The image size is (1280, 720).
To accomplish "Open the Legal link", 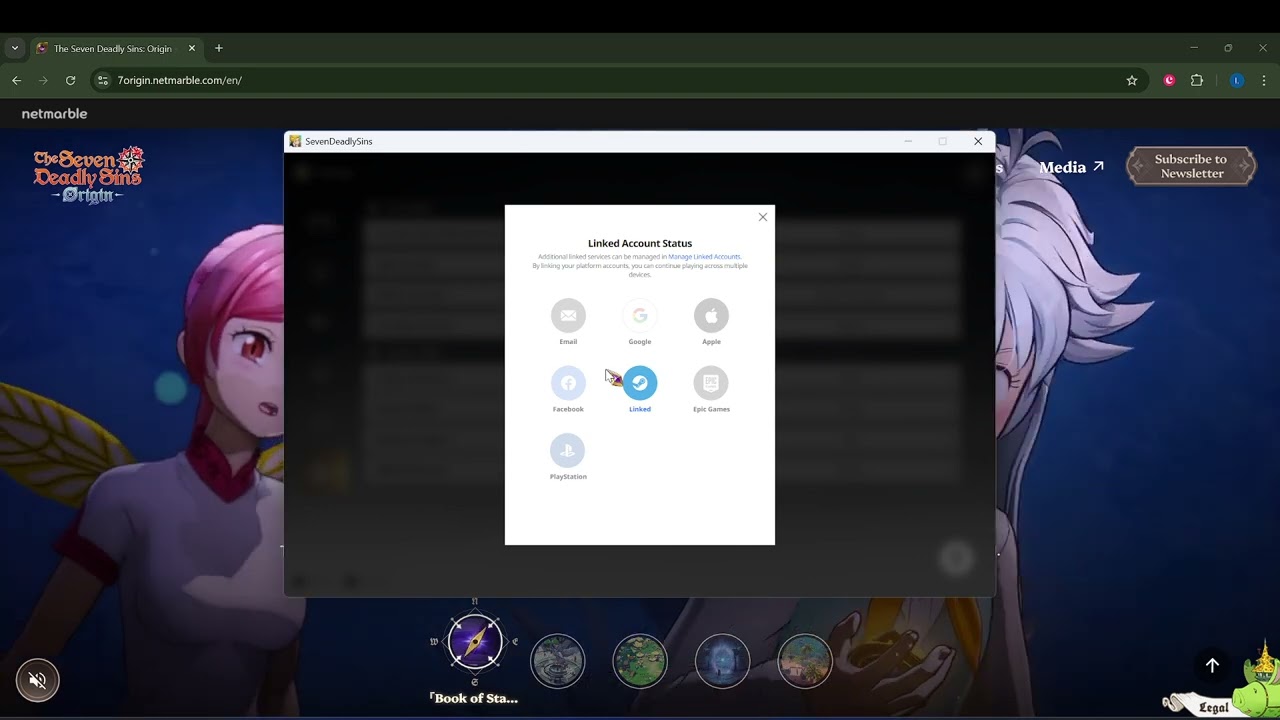I will coord(1214,707).
